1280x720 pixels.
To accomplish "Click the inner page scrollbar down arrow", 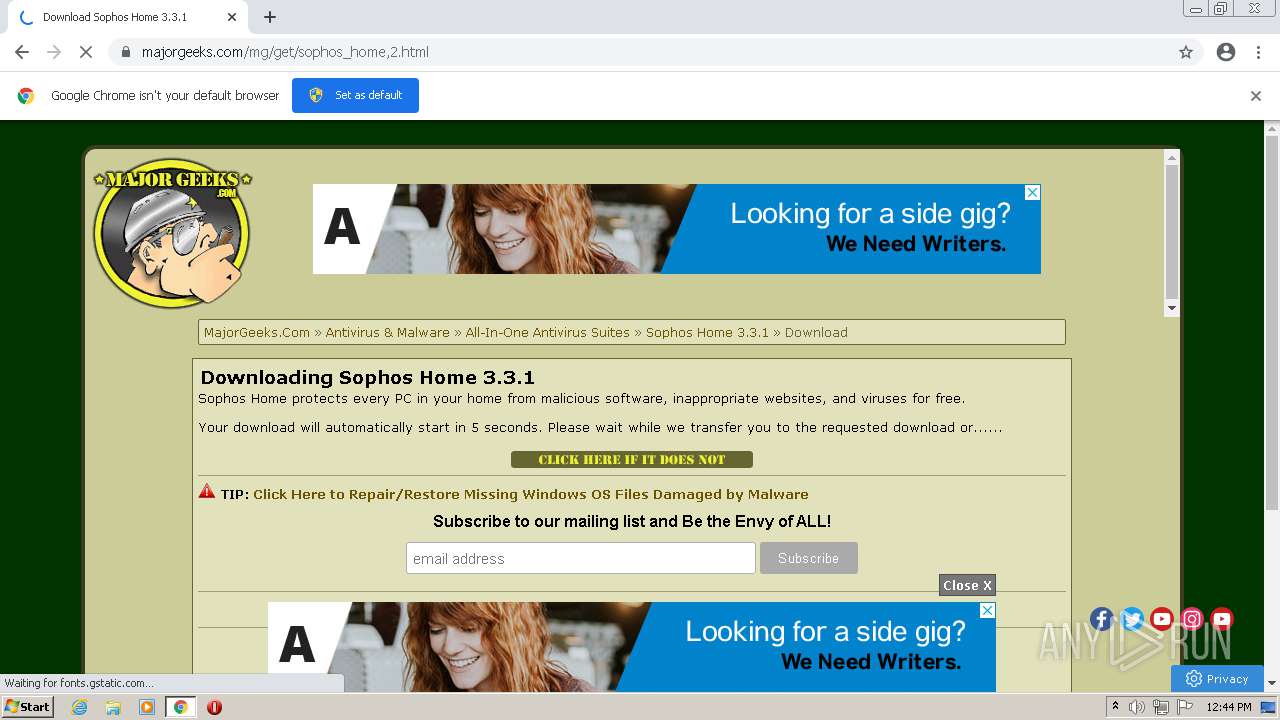I will (1172, 309).
